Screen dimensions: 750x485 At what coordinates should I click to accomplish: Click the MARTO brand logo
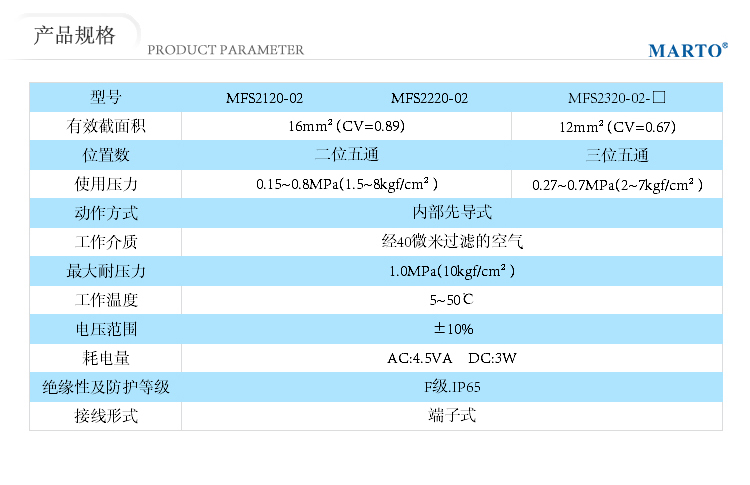pos(687,51)
